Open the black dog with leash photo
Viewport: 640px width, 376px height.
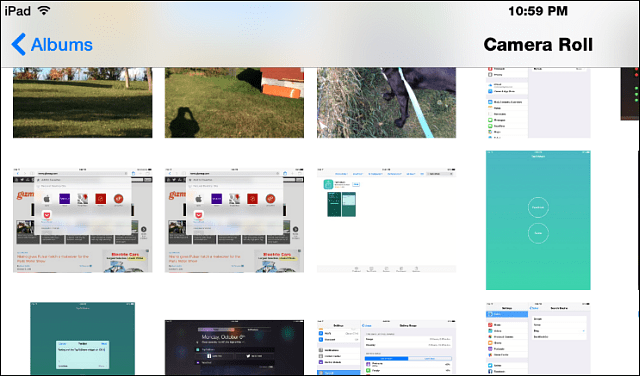click(x=386, y=102)
